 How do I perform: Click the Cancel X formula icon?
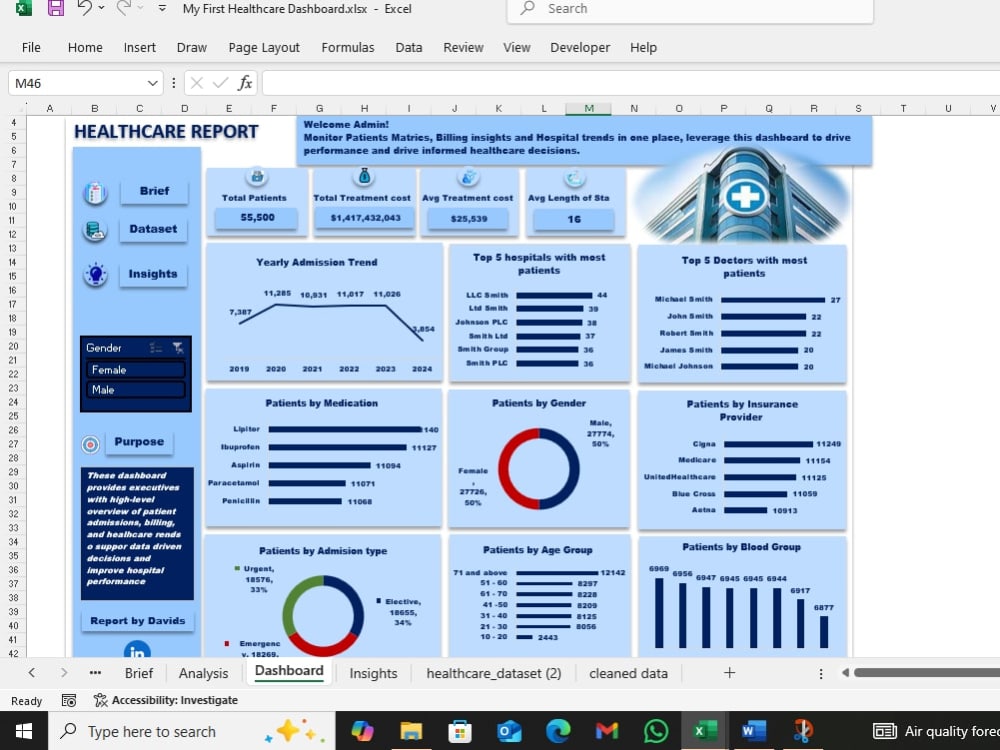196,84
